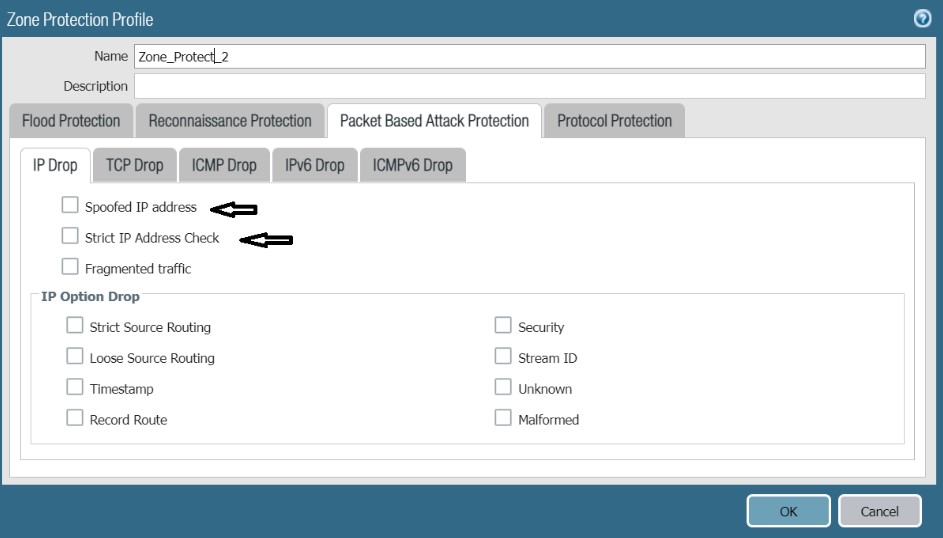The height and width of the screenshot is (538, 943).
Task: Open the Reconnaissance Protection tab
Action: [230, 121]
